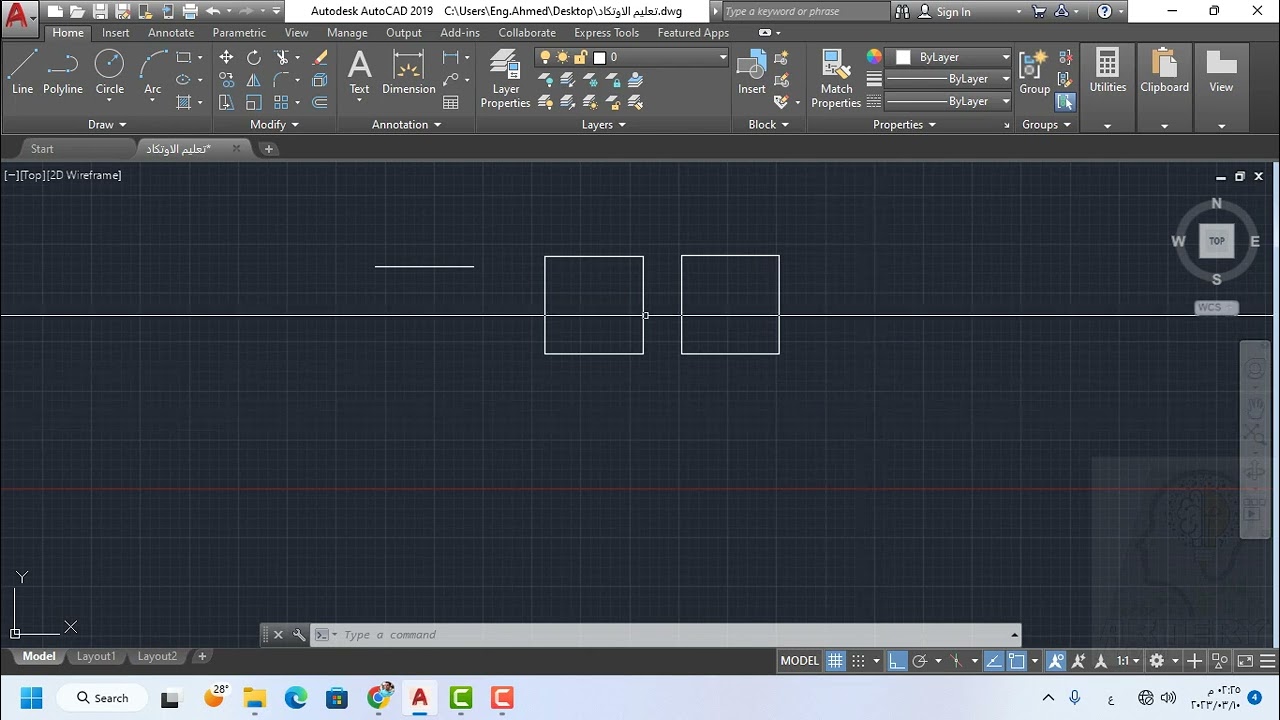Open the layer selection dropdown

[x=632, y=58]
